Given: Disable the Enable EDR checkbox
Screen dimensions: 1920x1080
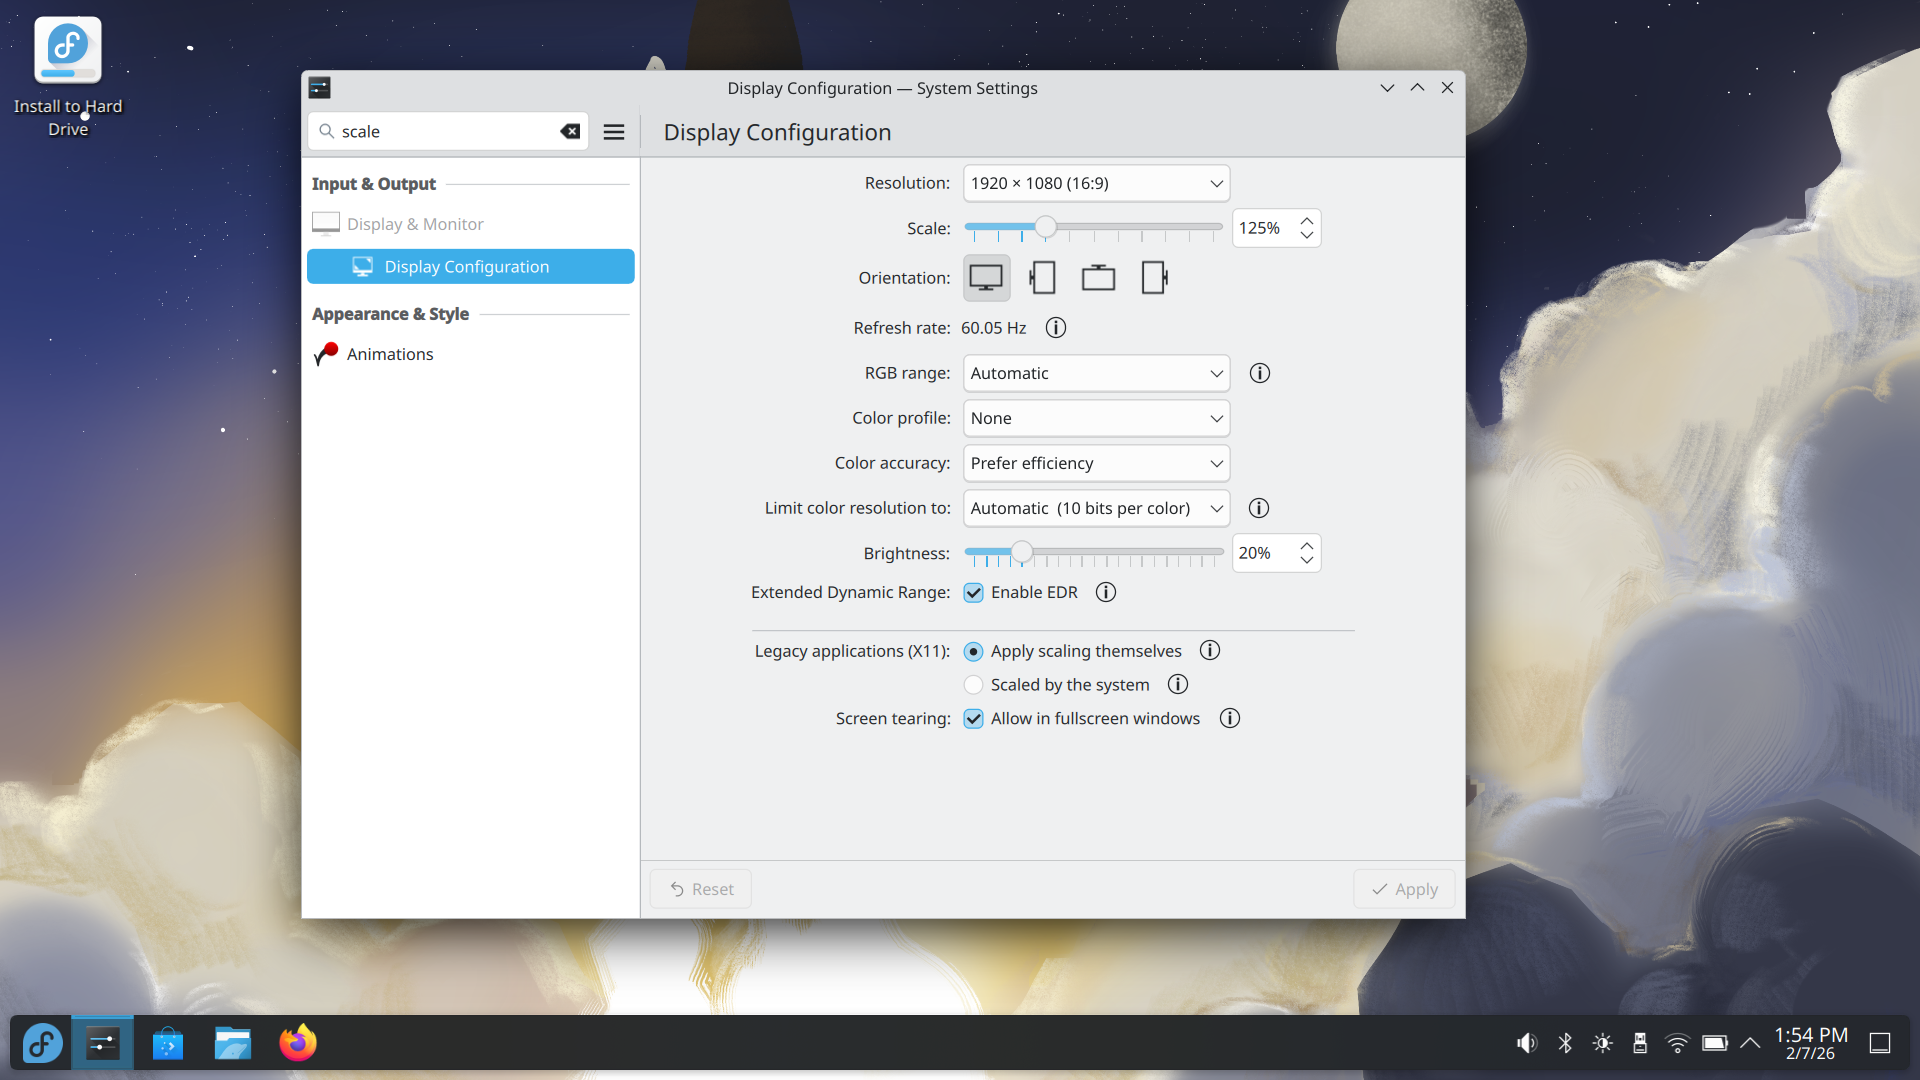Looking at the screenshot, I should click(973, 593).
